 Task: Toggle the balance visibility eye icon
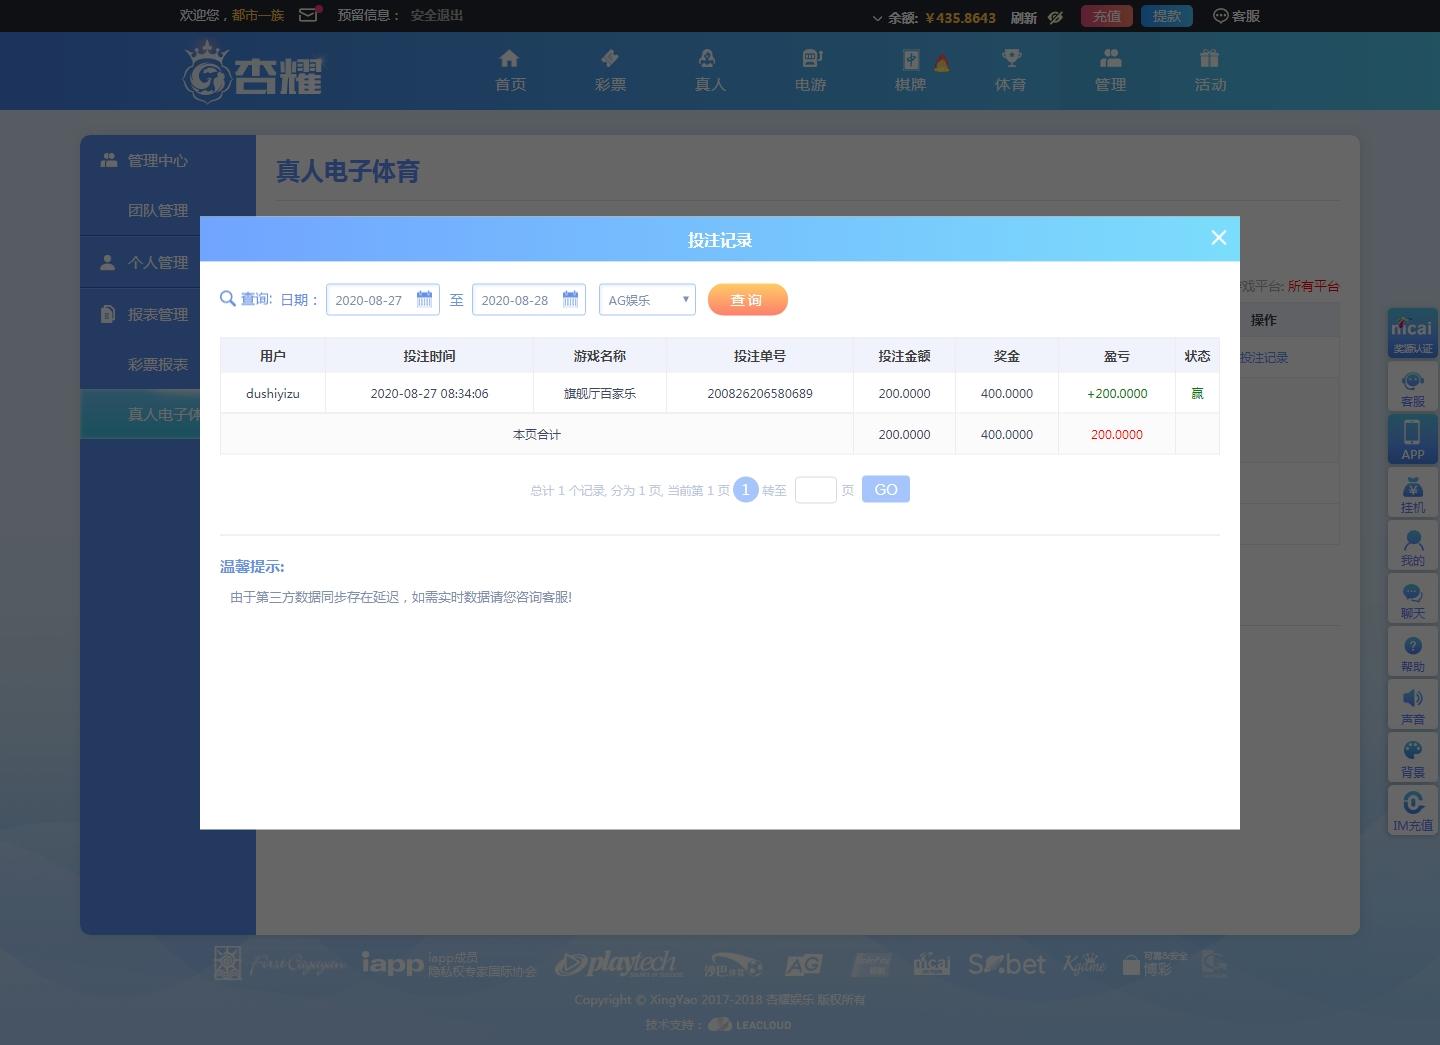(x=1055, y=17)
